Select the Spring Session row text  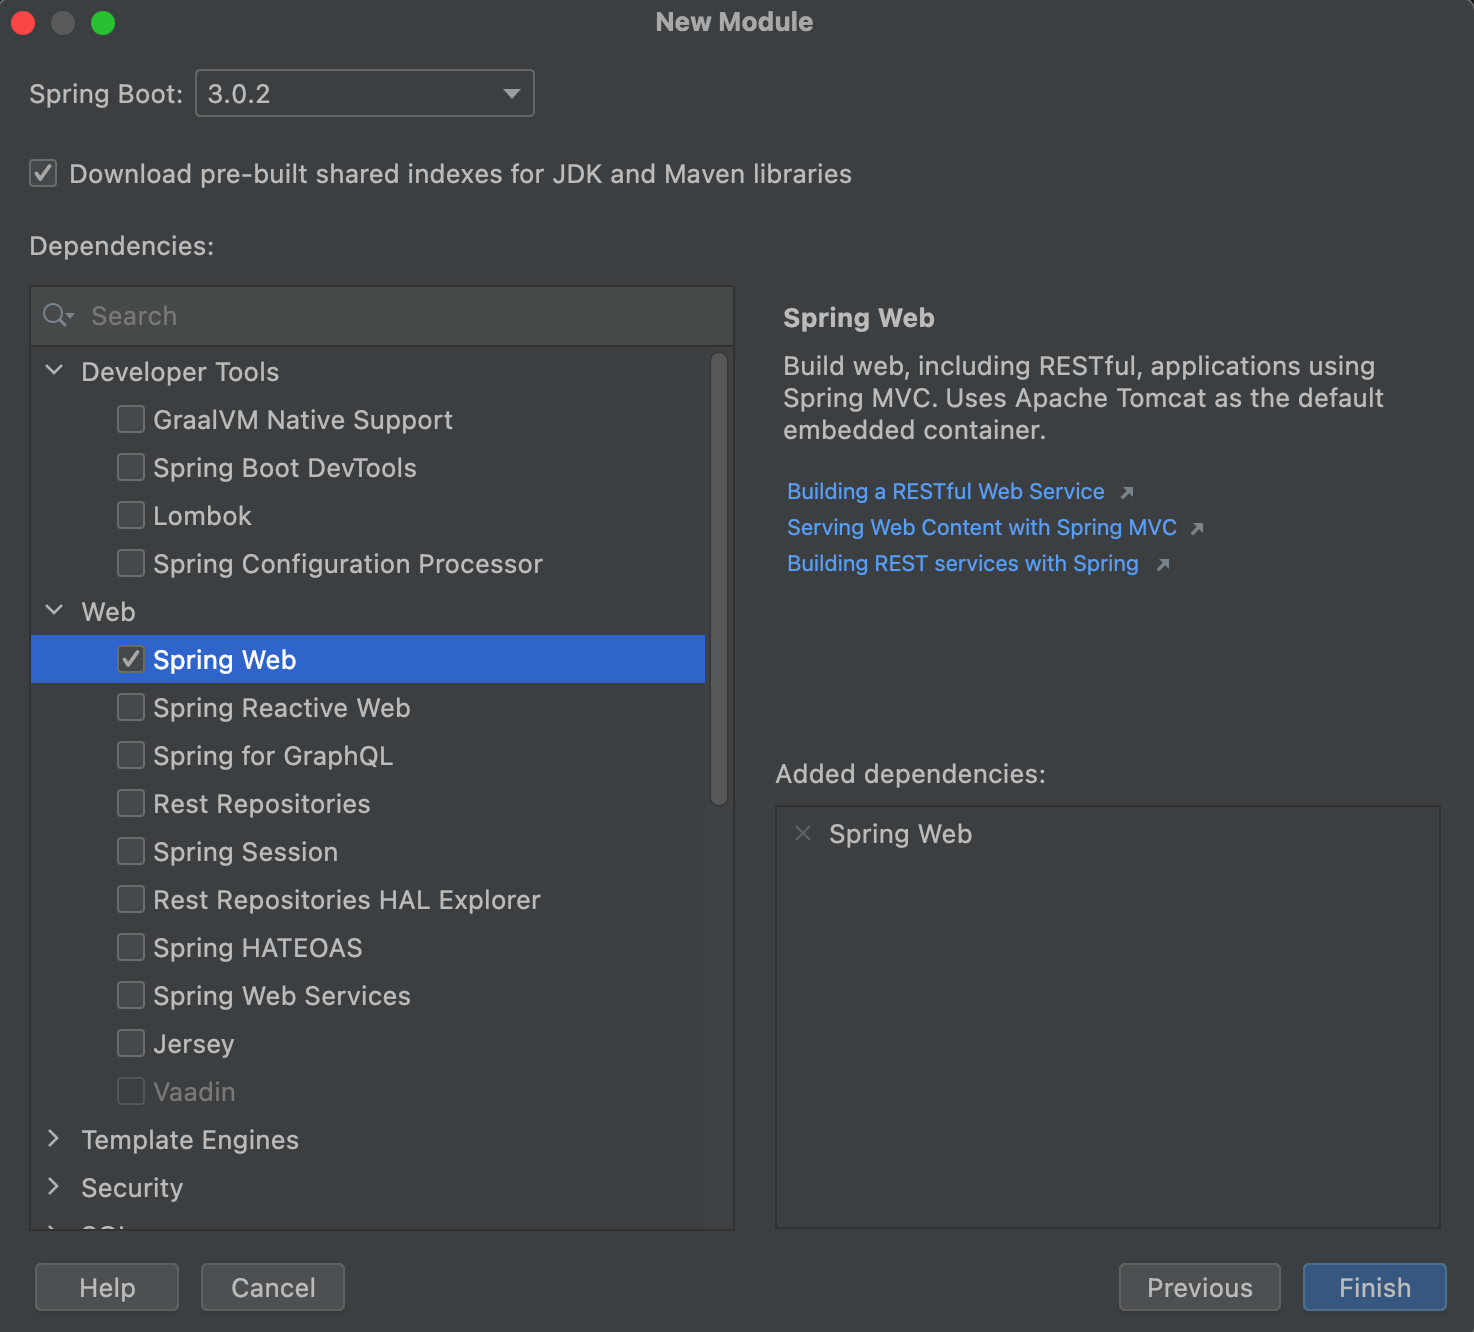click(x=246, y=852)
